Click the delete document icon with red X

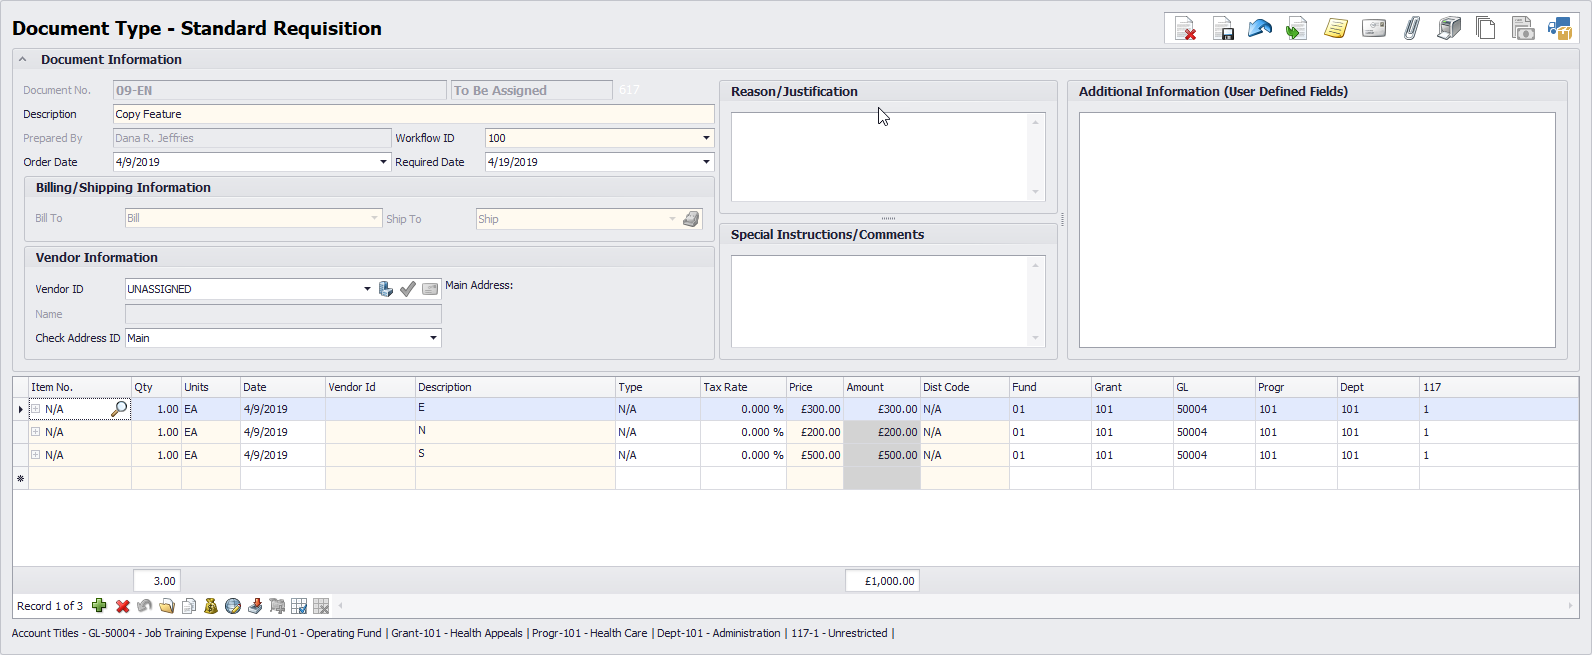1185,29
